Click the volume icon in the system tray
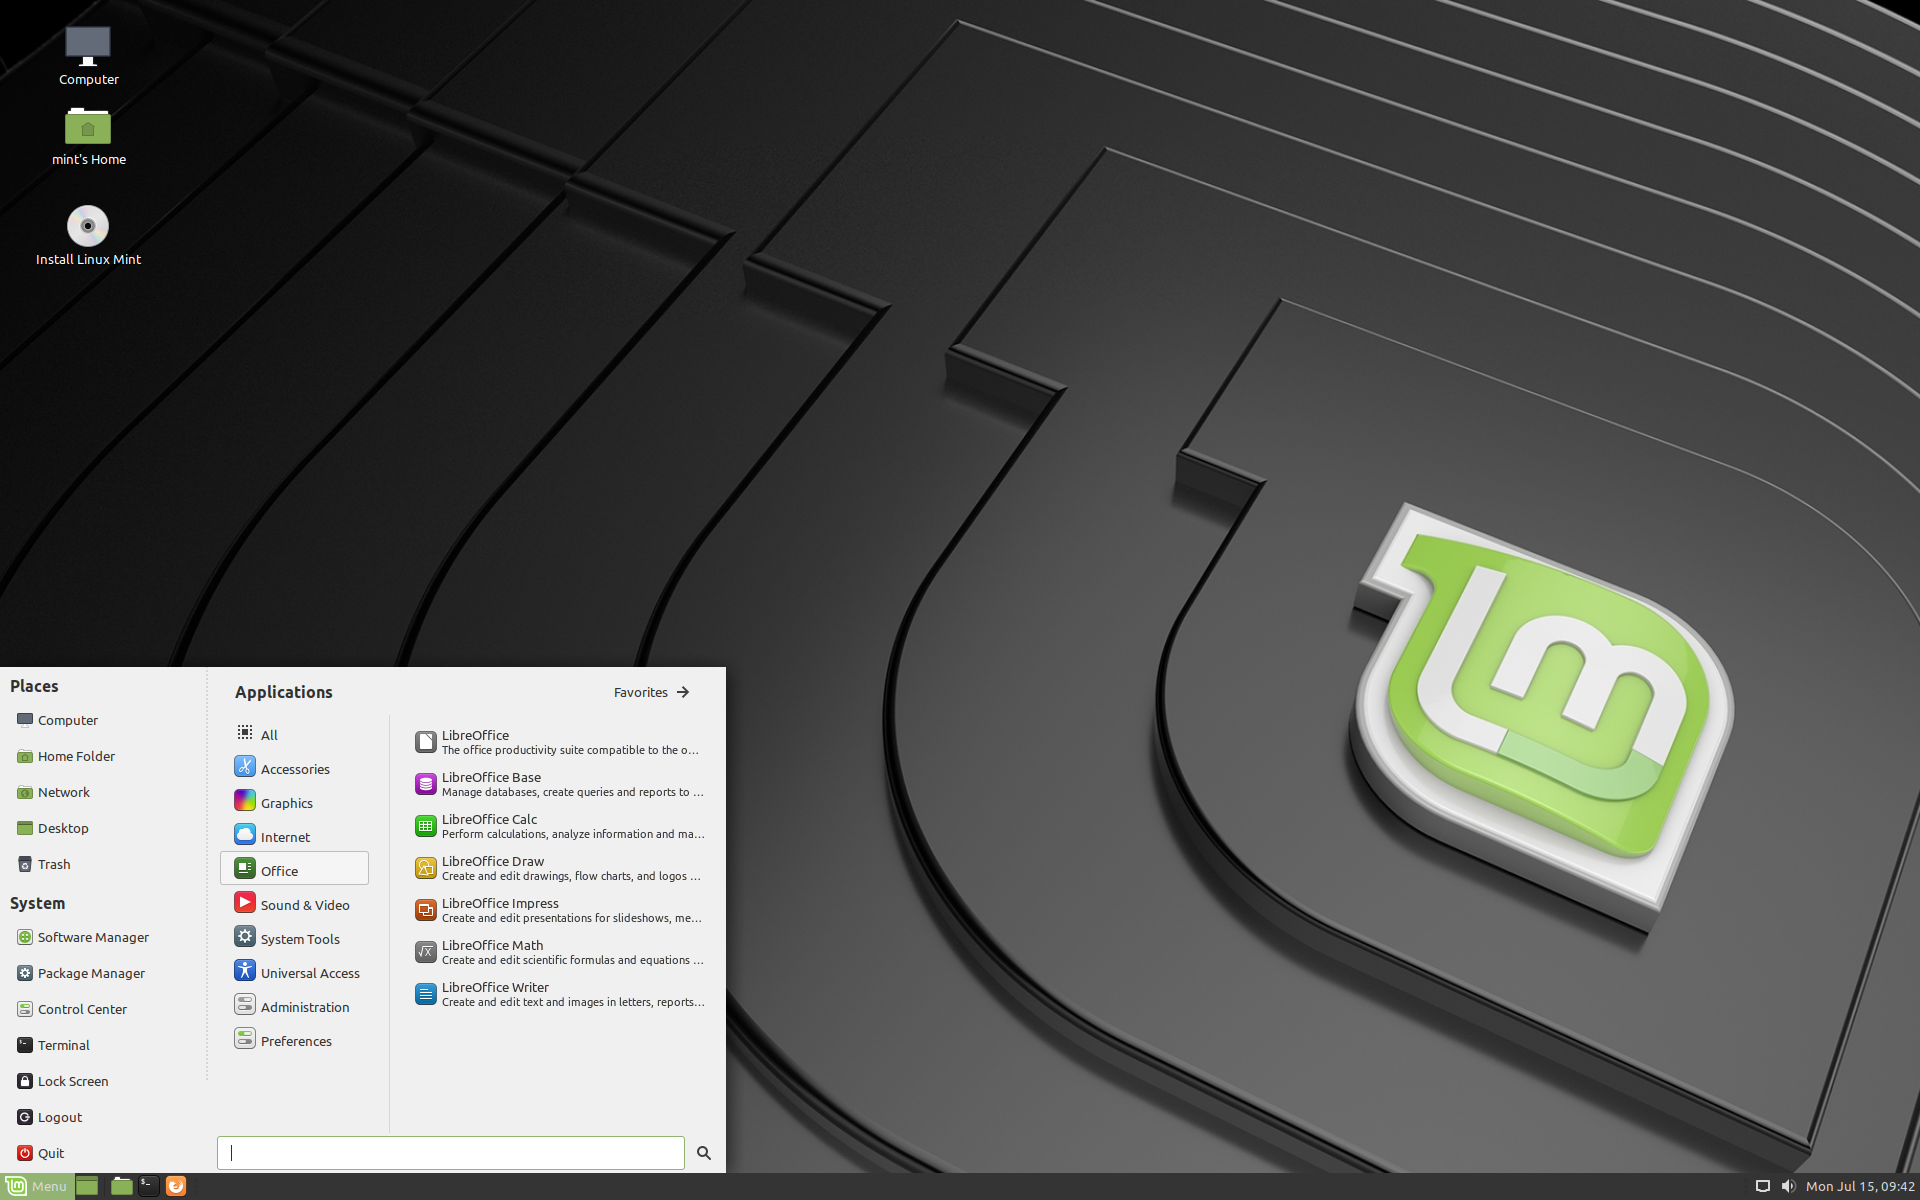The height and width of the screenshot is (1200, 1920). tap(1790, 1186)
